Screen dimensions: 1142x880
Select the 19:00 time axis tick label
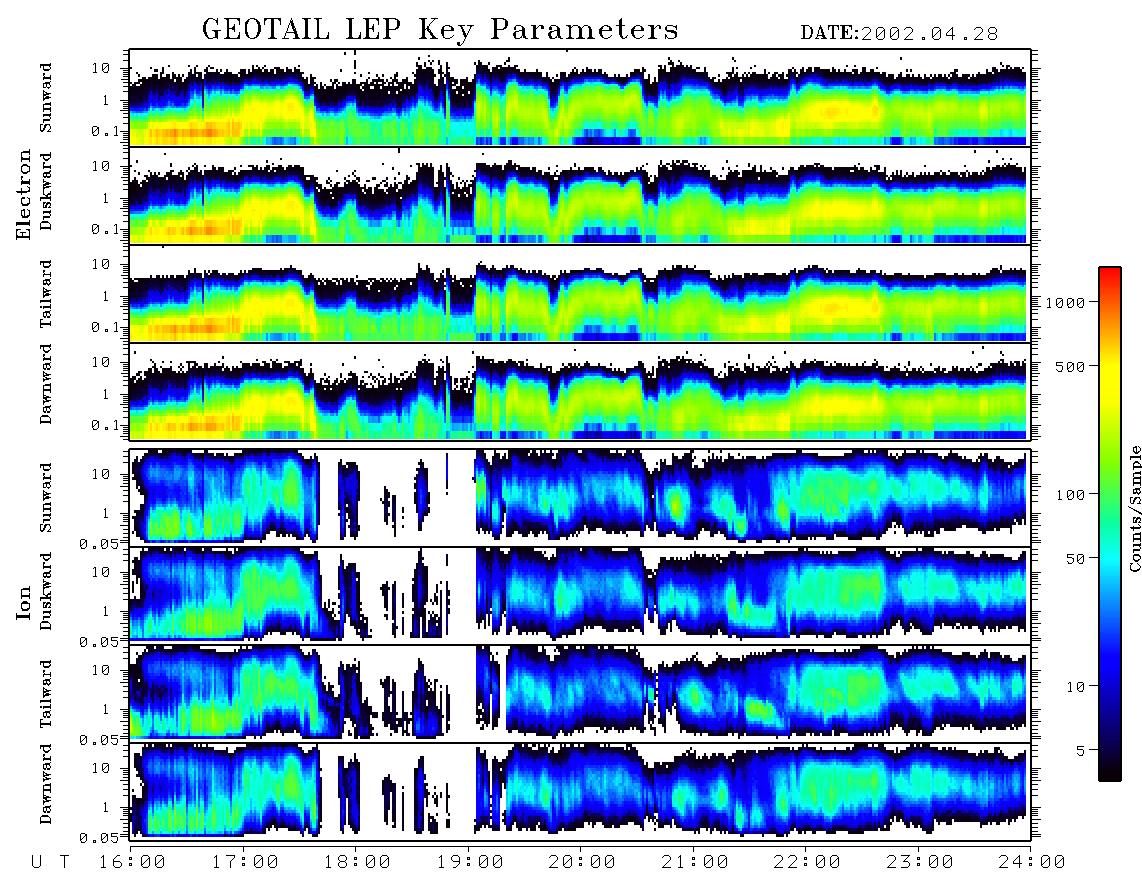tap(470, 863)
